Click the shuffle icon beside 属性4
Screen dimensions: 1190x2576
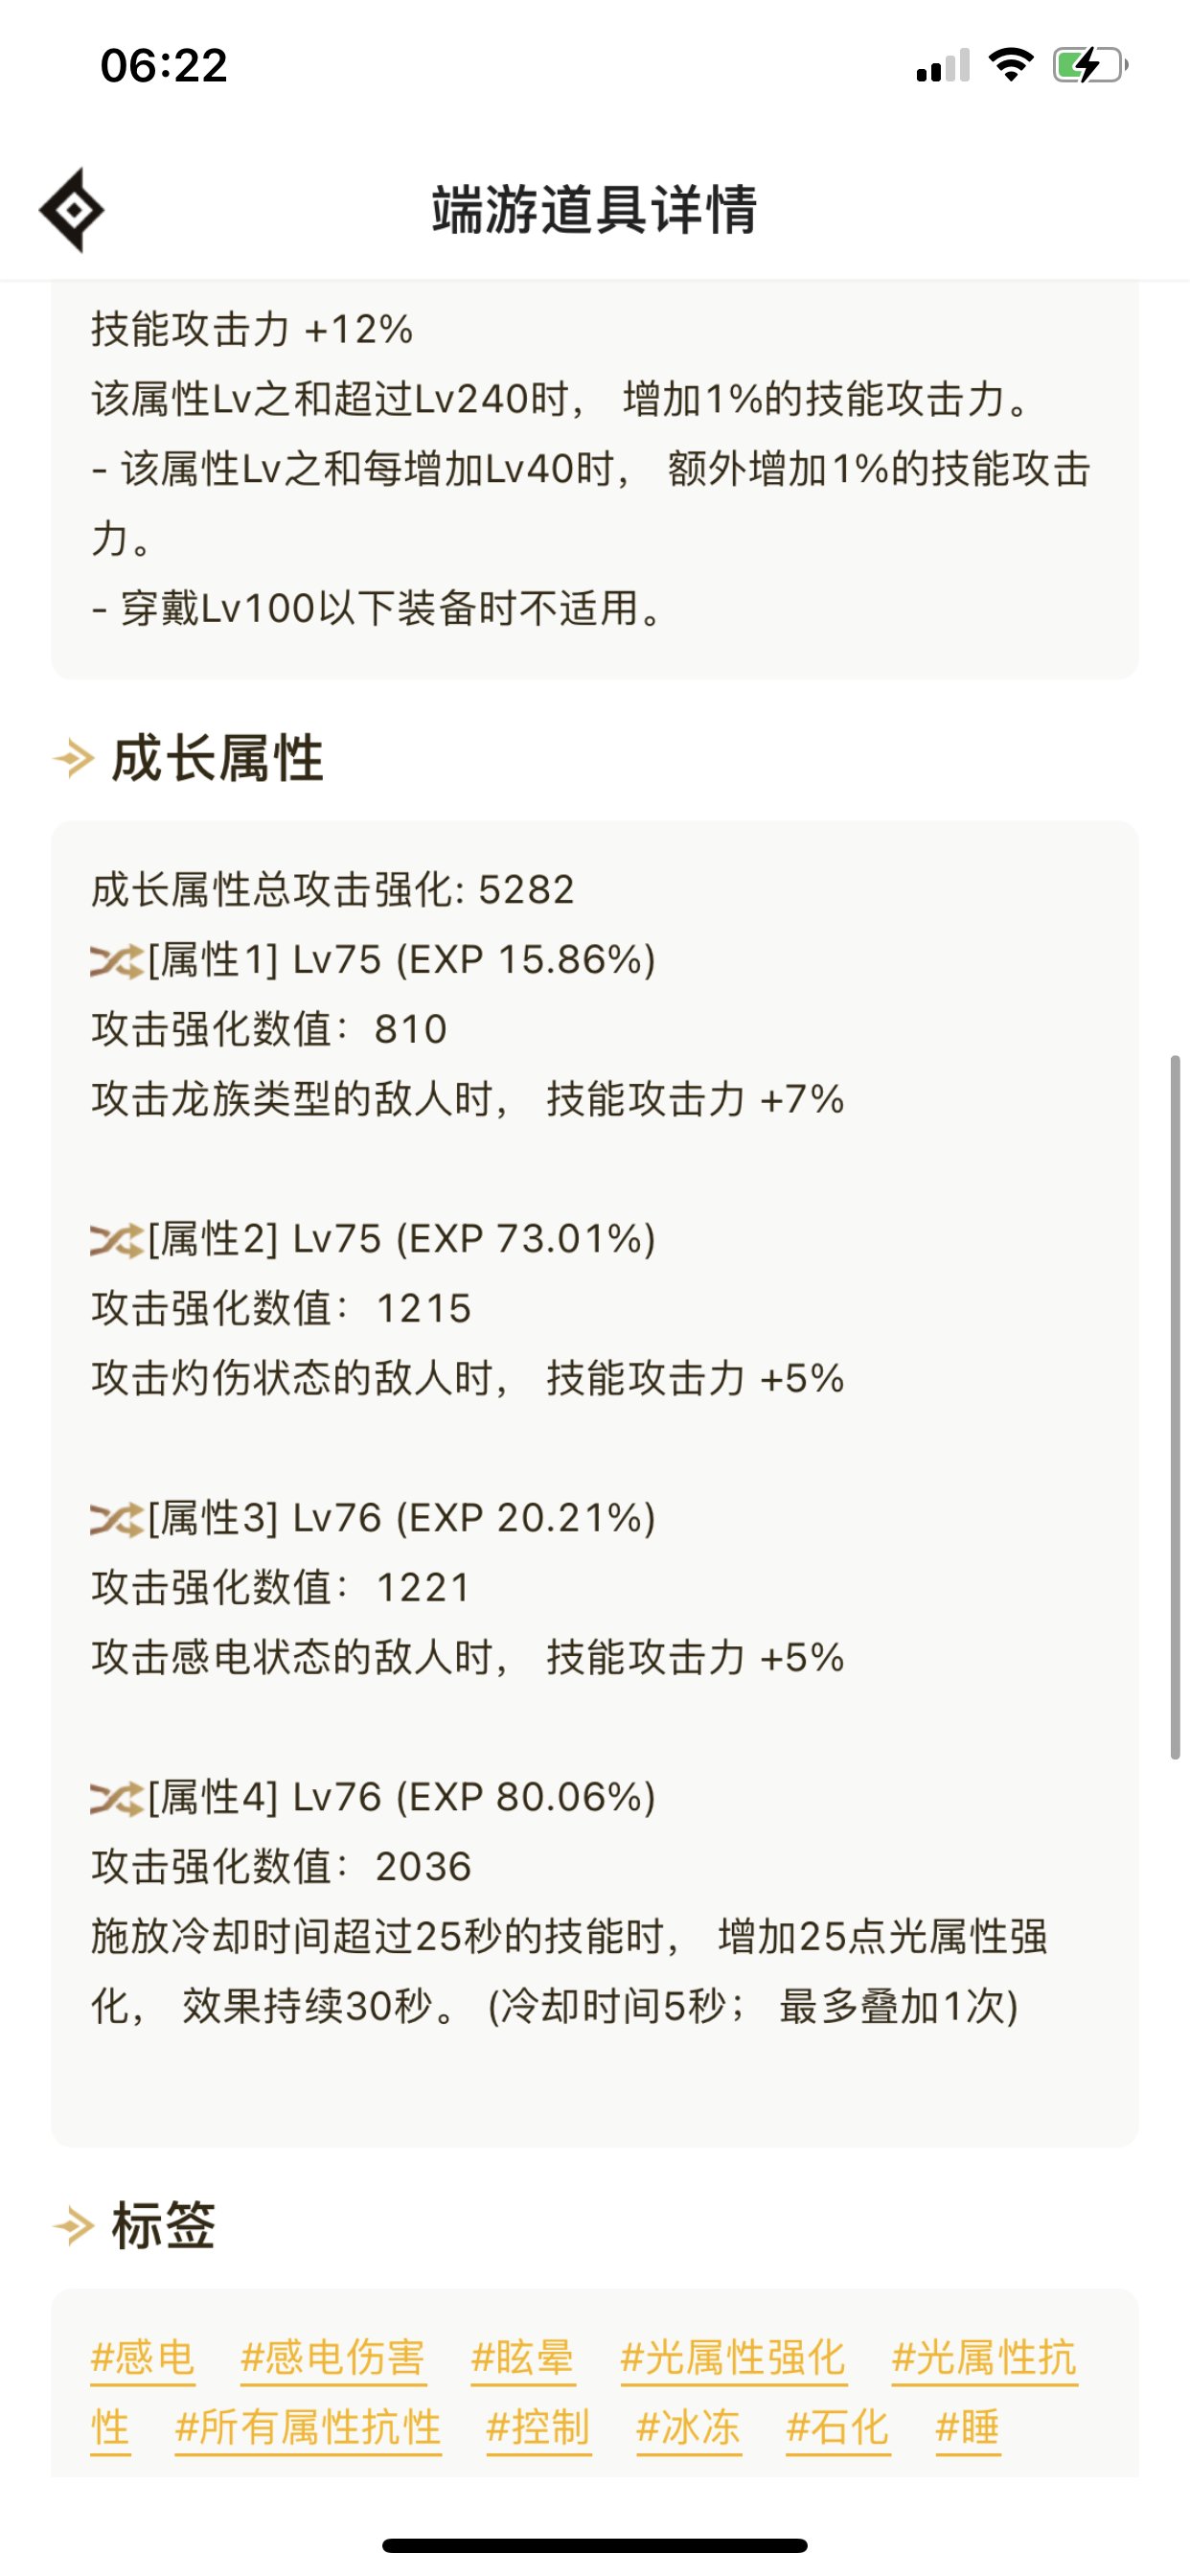click(x=116, y=1798)
